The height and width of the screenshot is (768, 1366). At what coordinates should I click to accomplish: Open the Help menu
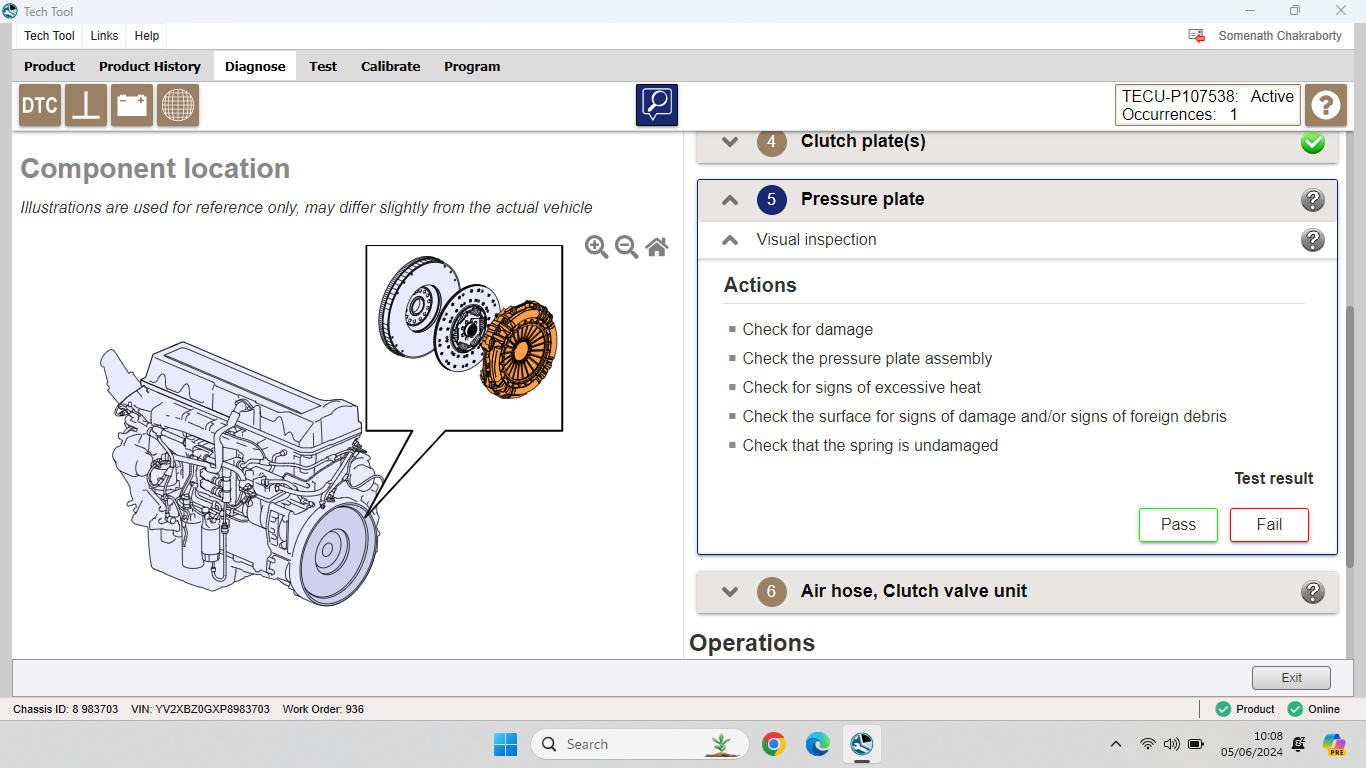click(147, 36)
